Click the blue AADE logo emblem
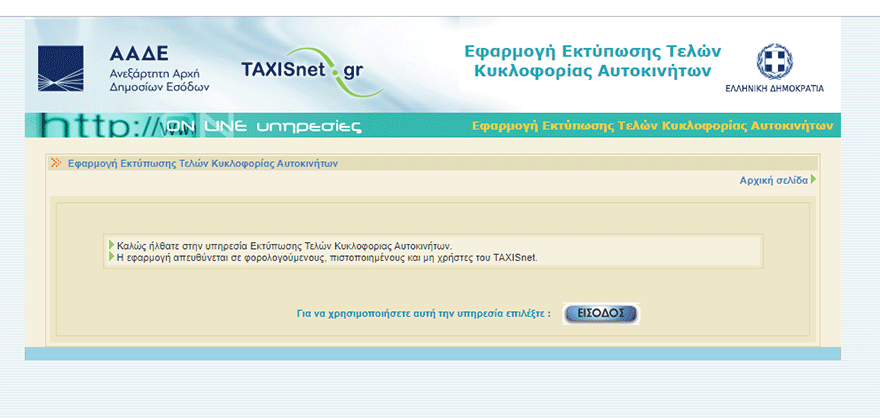Screen dimensions: 880x418 tap(60, 68)
